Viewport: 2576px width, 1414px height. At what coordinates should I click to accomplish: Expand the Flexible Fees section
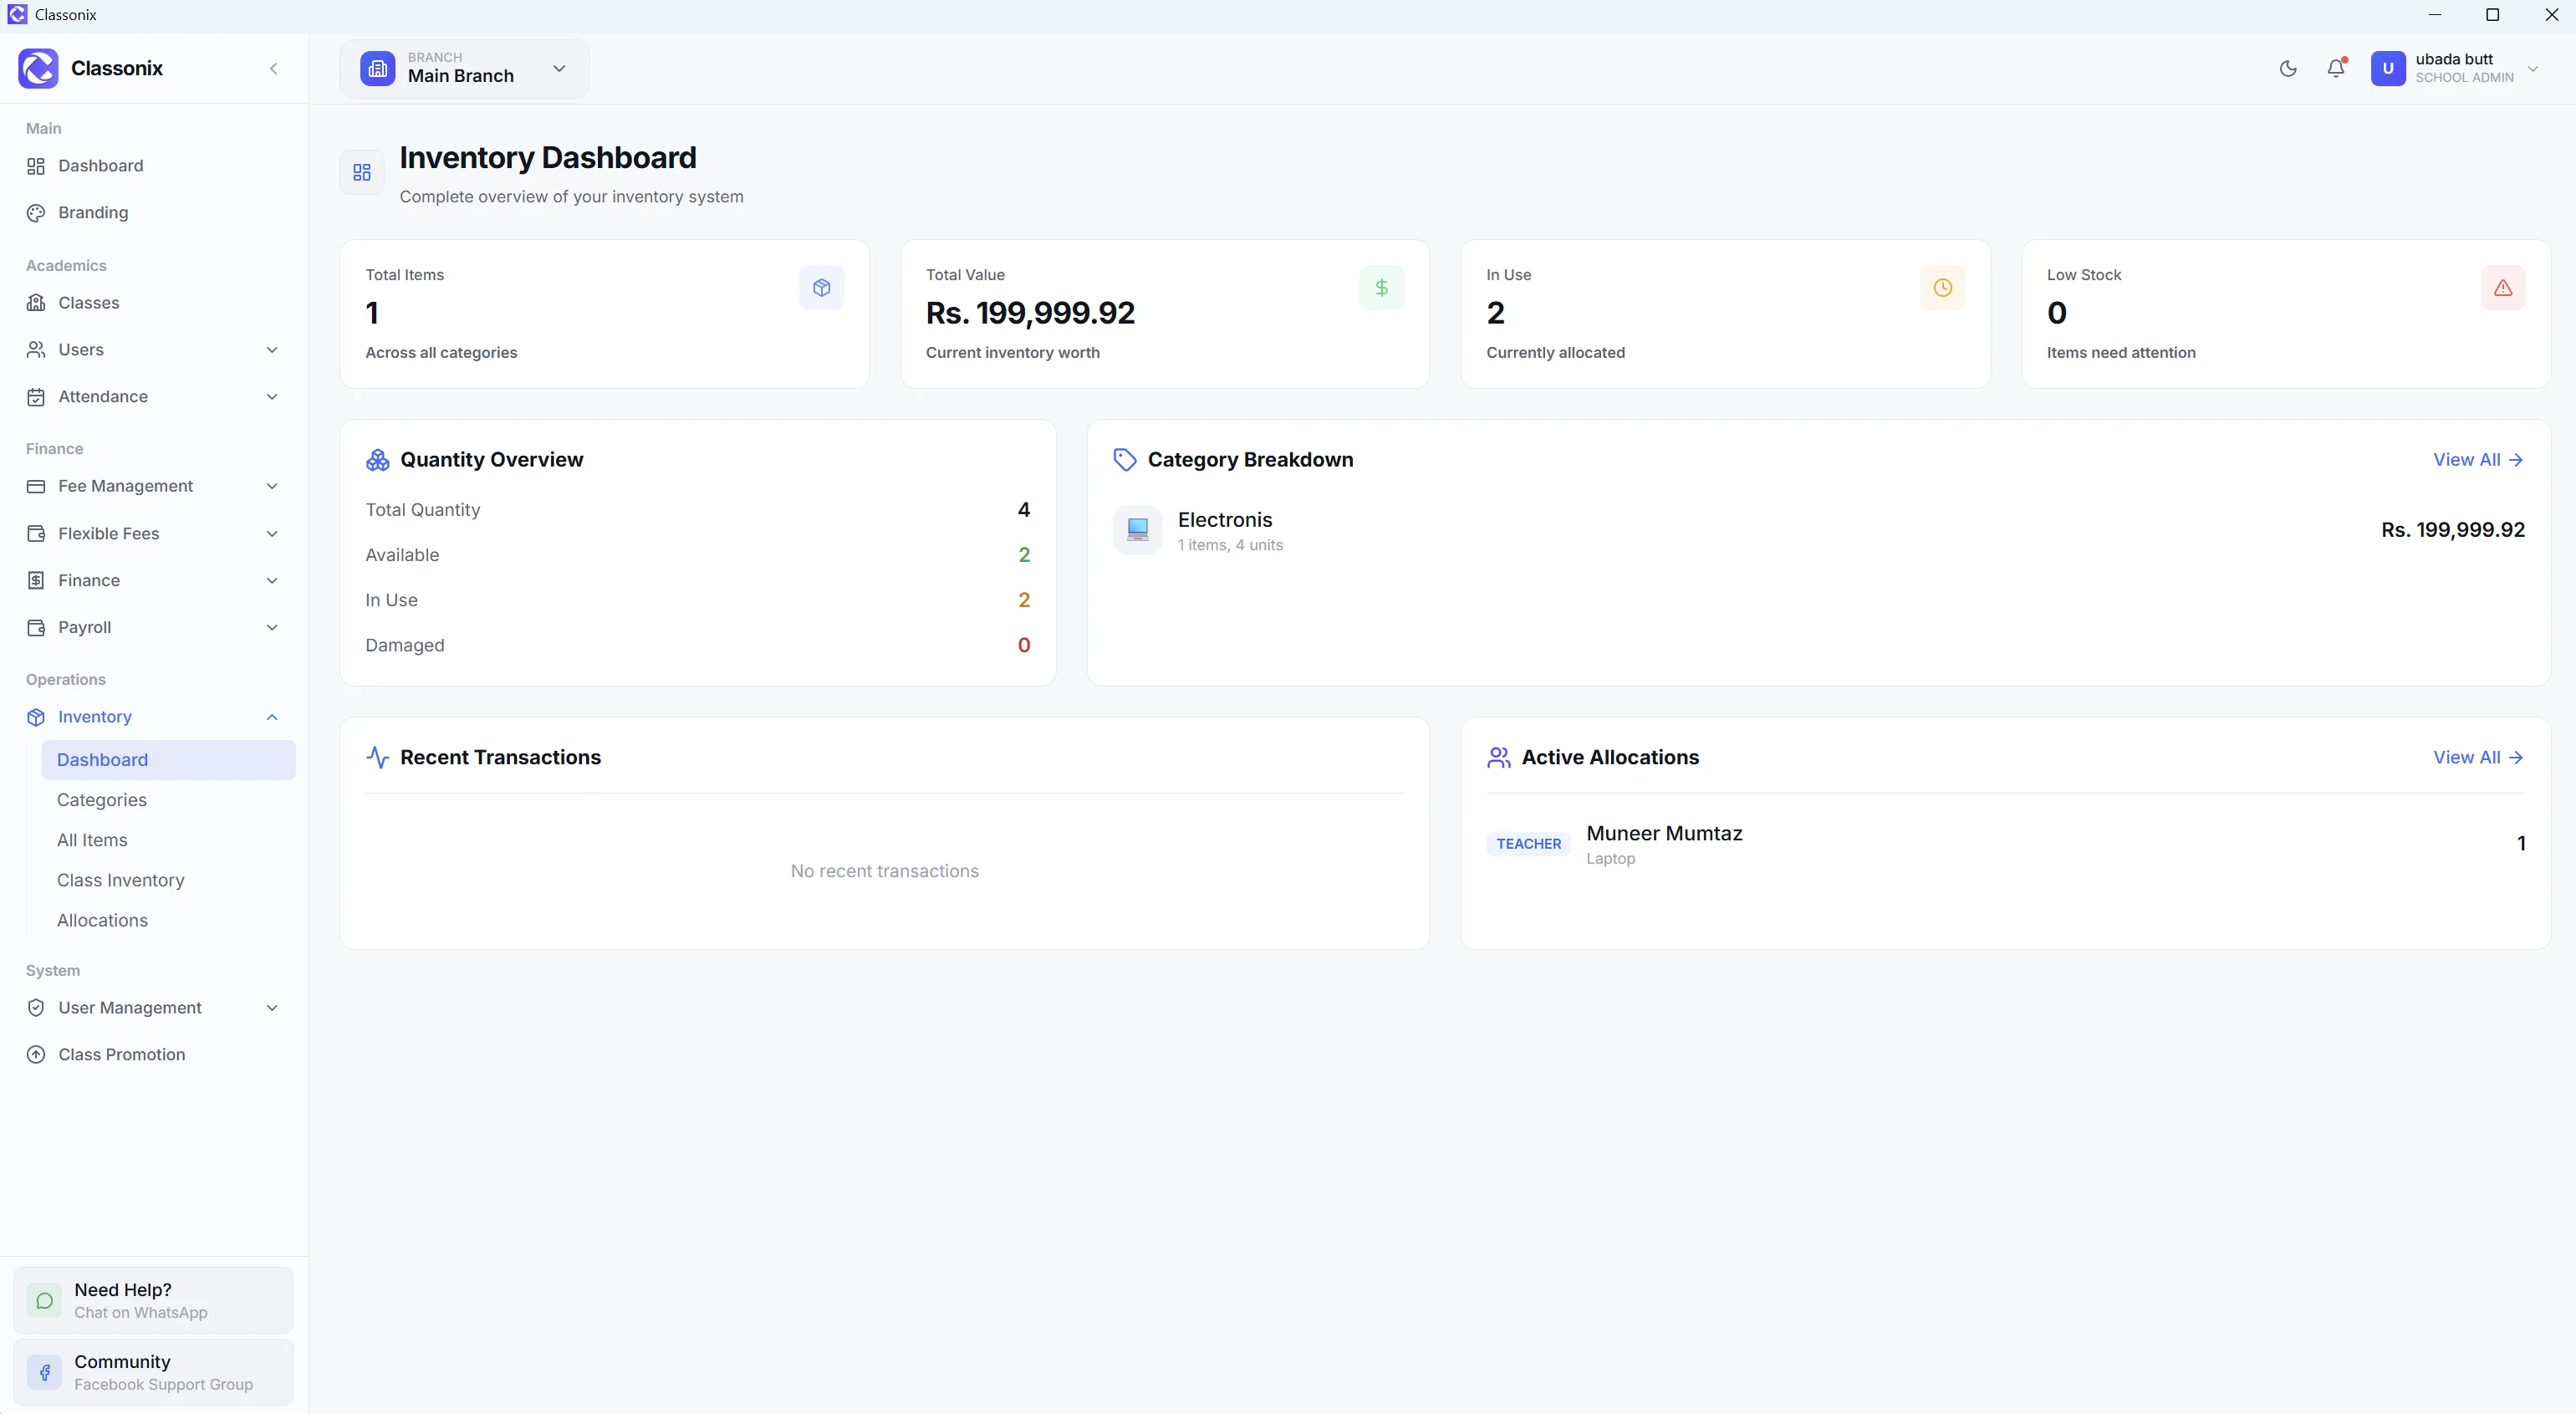click(x=153, y=533)
